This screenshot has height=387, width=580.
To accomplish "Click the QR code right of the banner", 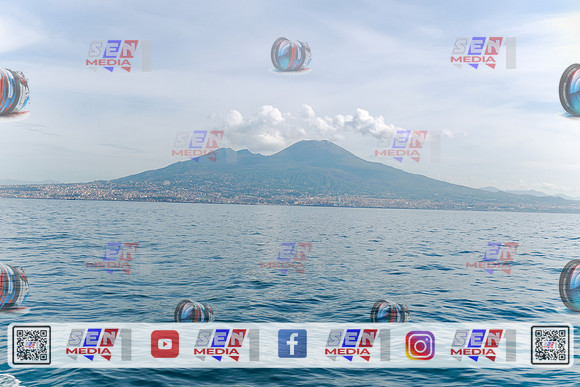I will pyautogui.click(x=550, y=345).
